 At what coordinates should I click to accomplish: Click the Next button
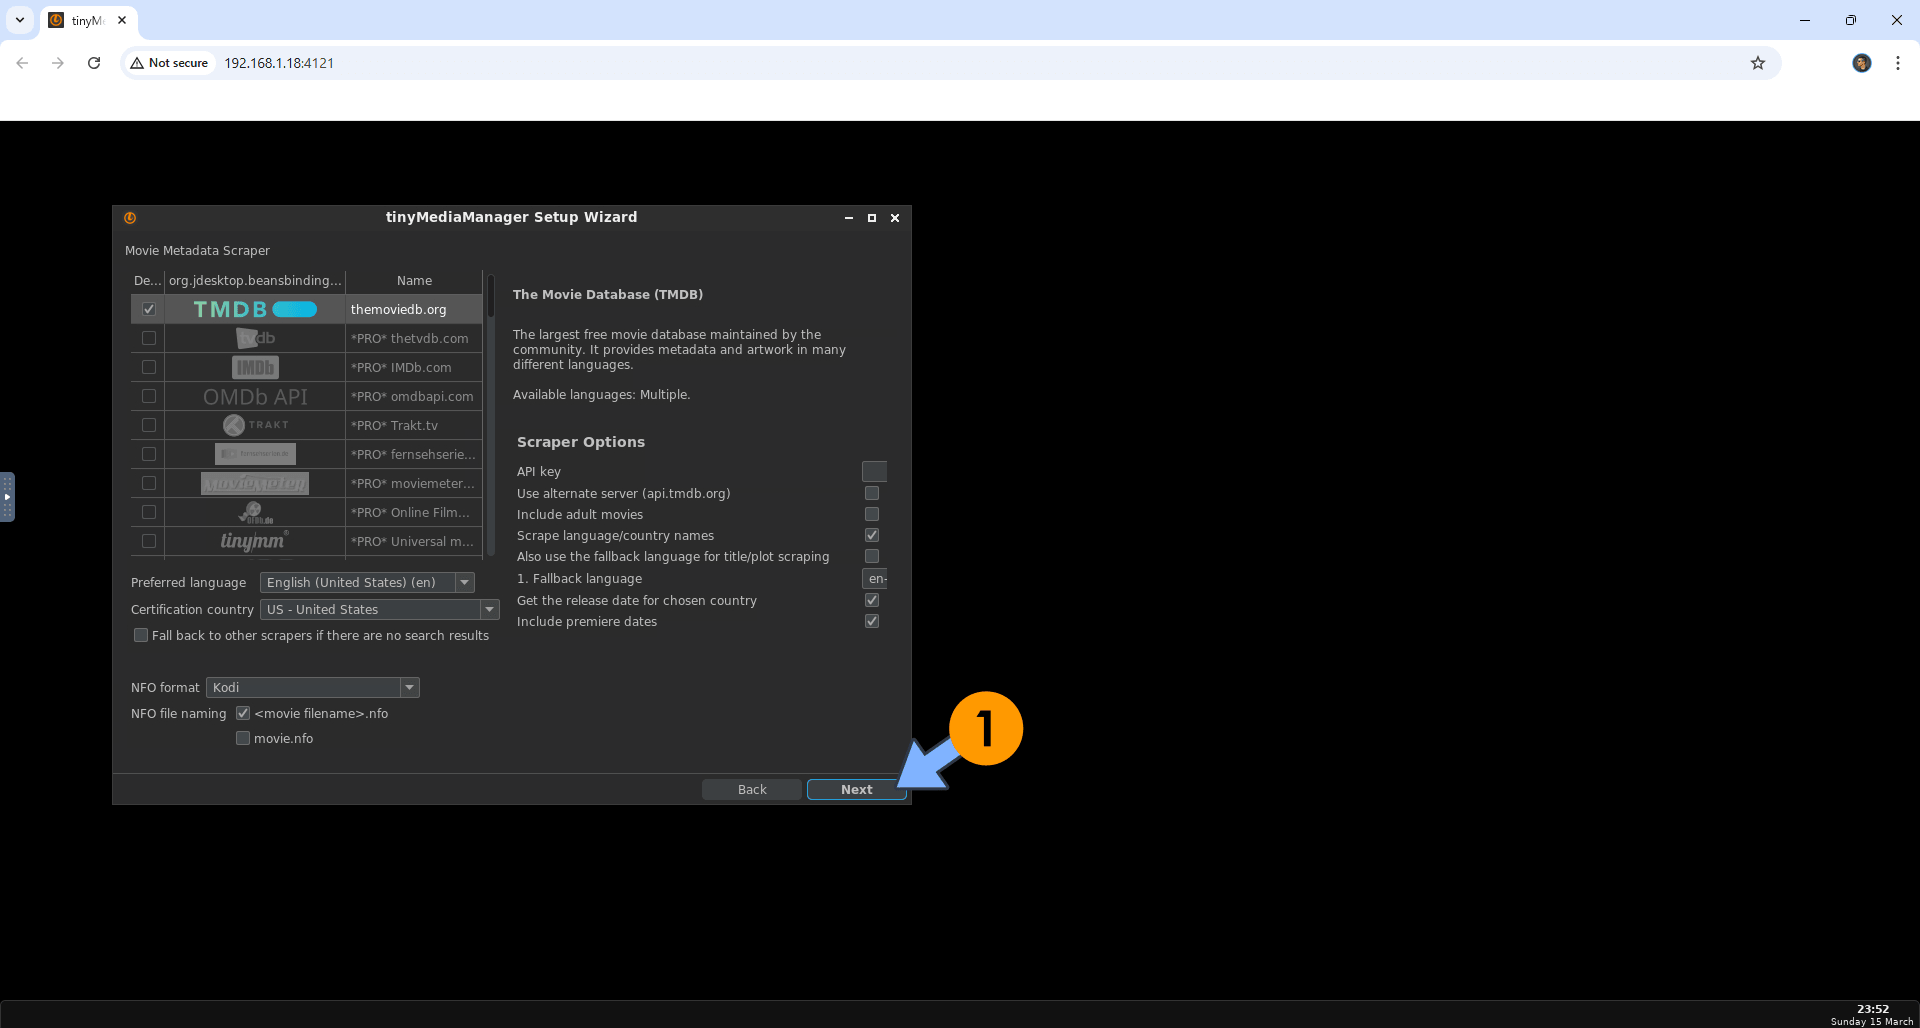point(856,789)
